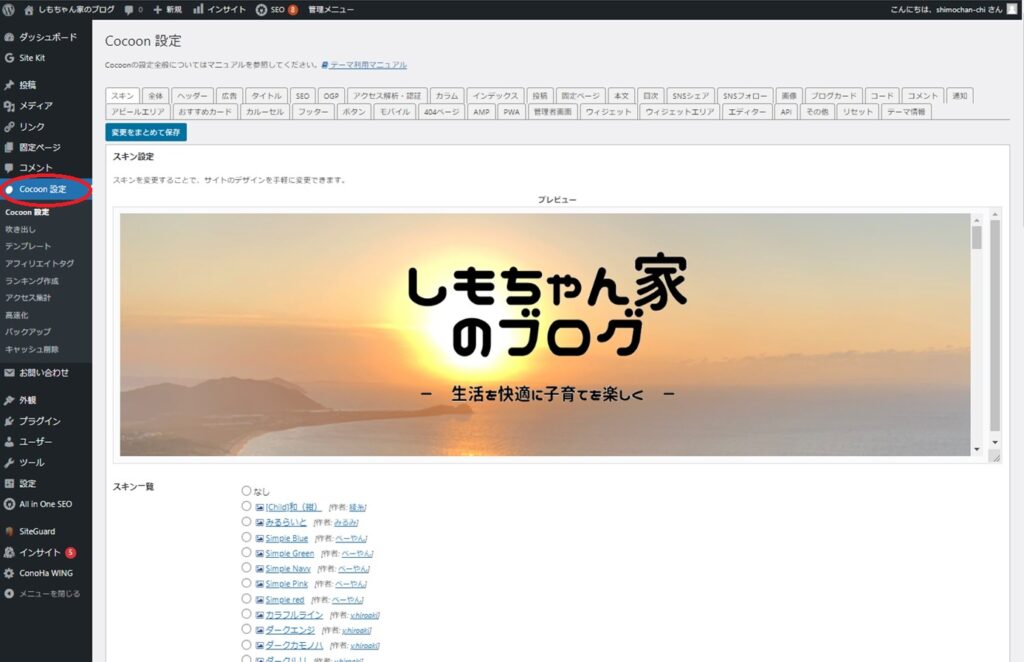This screenshot has height=662, width=1024.
Task: Open the プラグイン (plugins) sidebar icon
Action: (12, 421)
